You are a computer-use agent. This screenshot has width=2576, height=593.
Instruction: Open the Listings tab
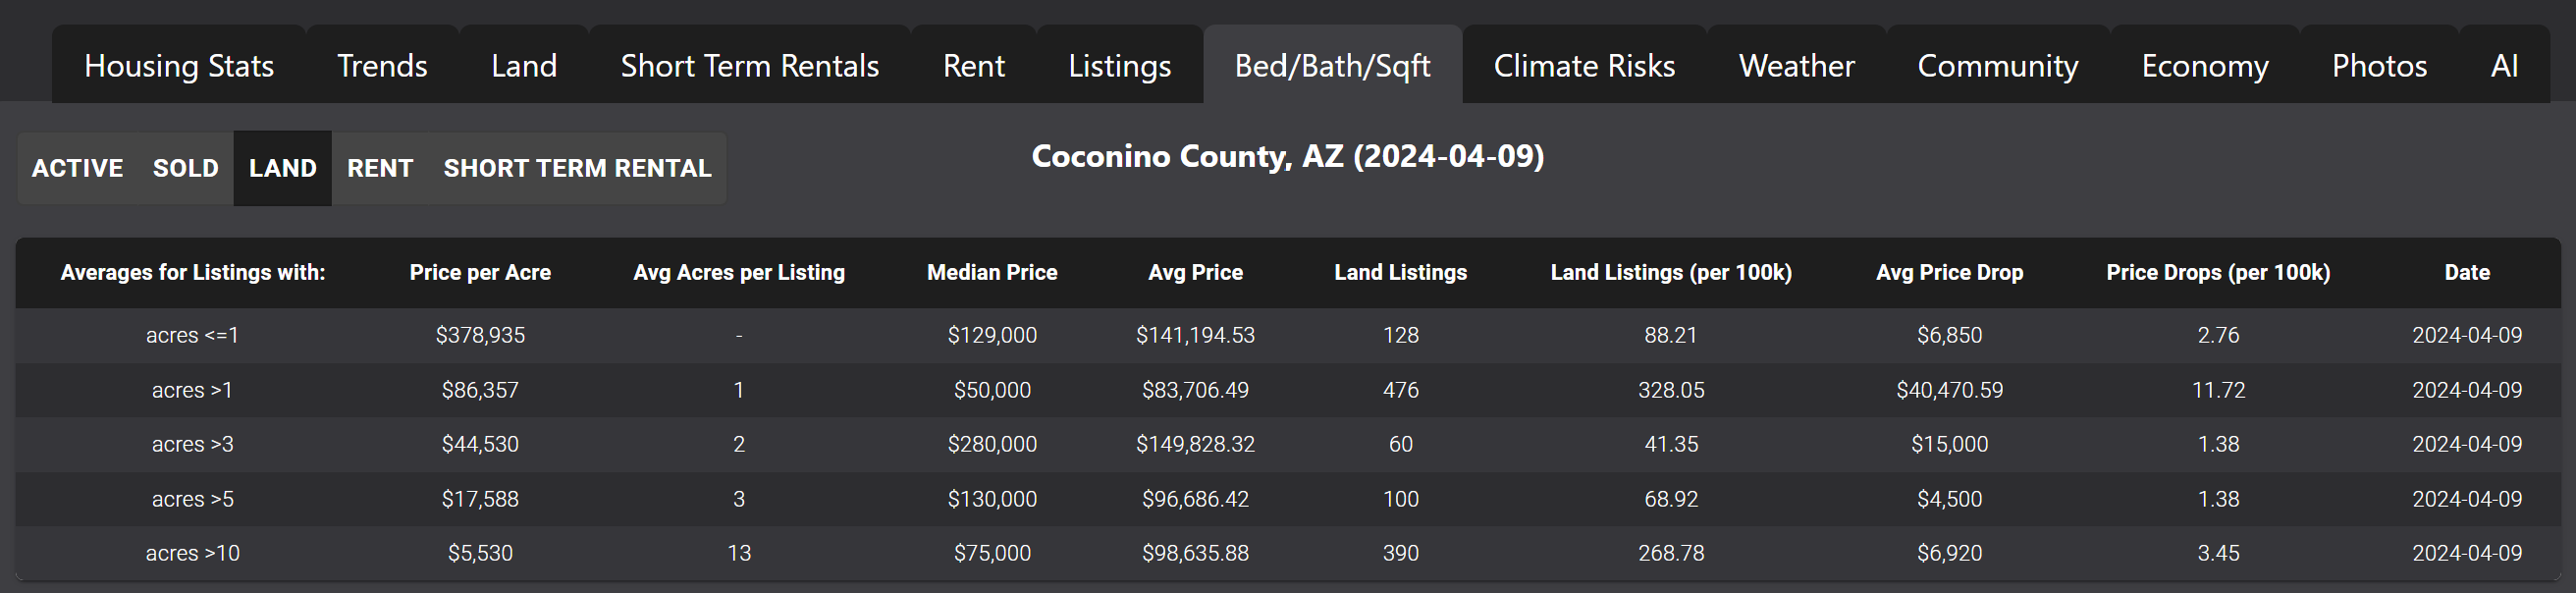click(1120, 65)
